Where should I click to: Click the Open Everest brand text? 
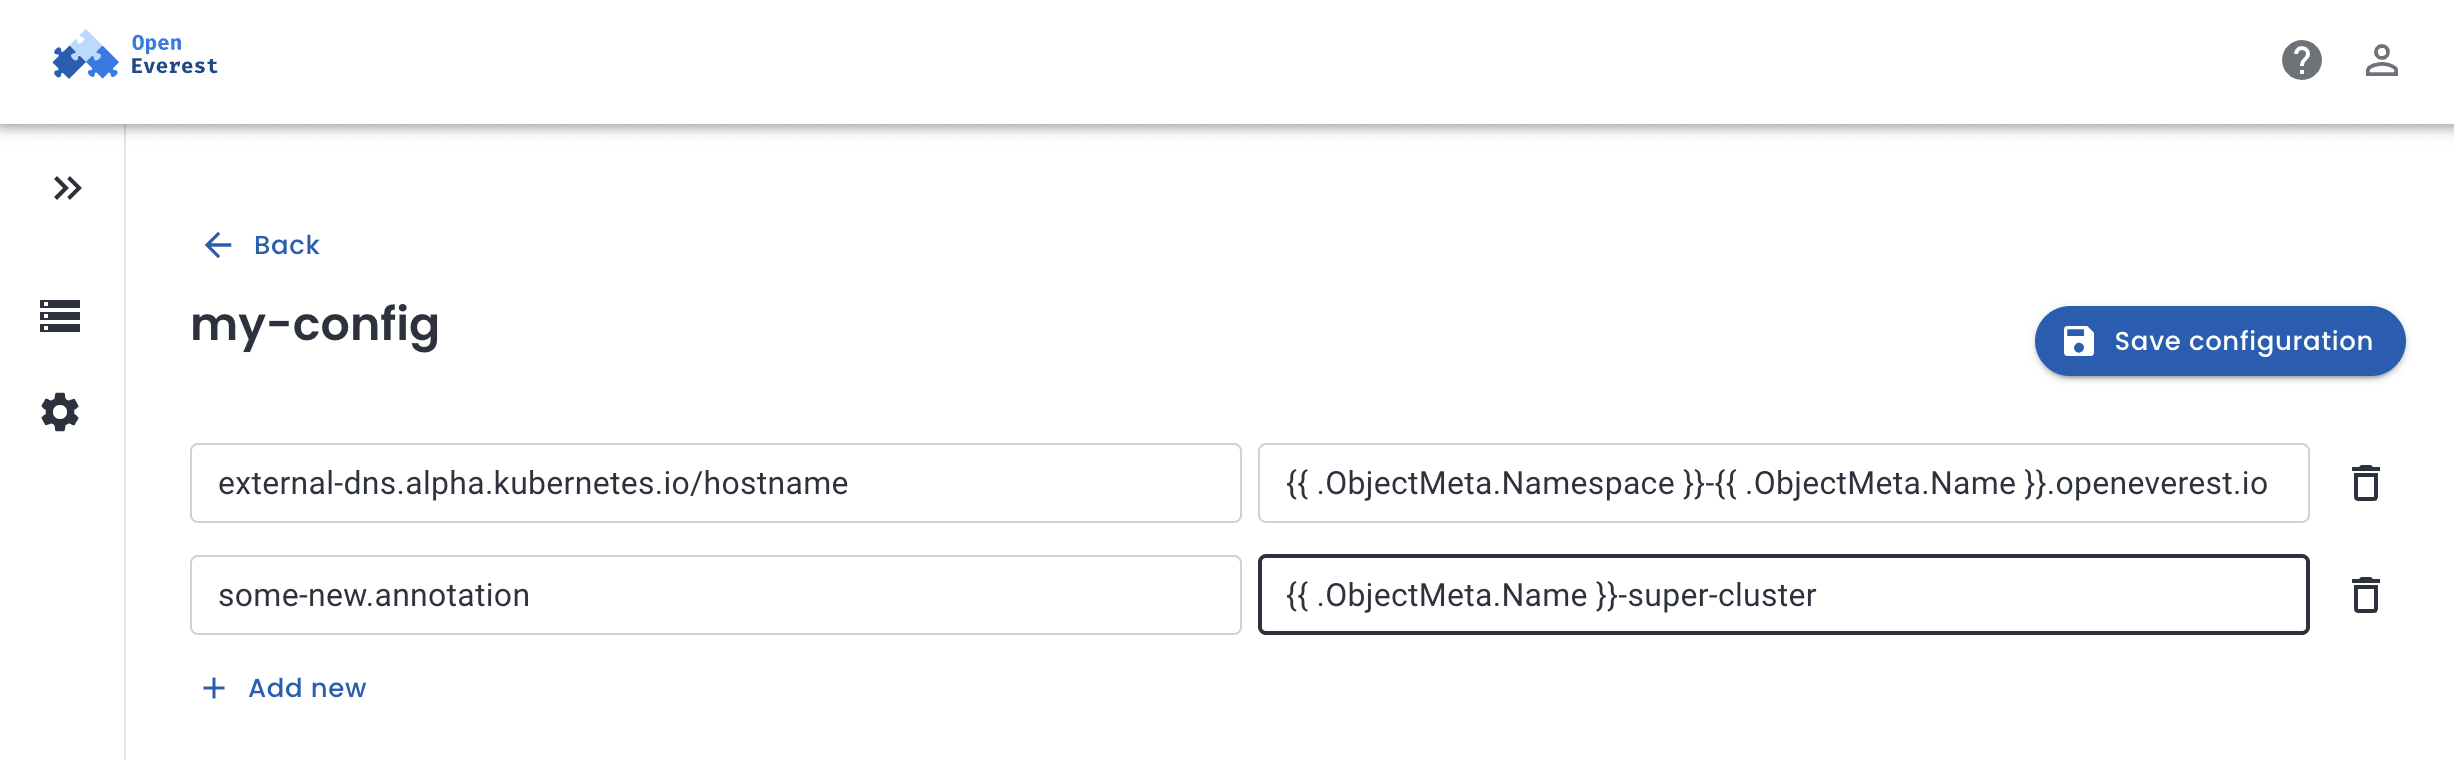click(x=172, y=55)
